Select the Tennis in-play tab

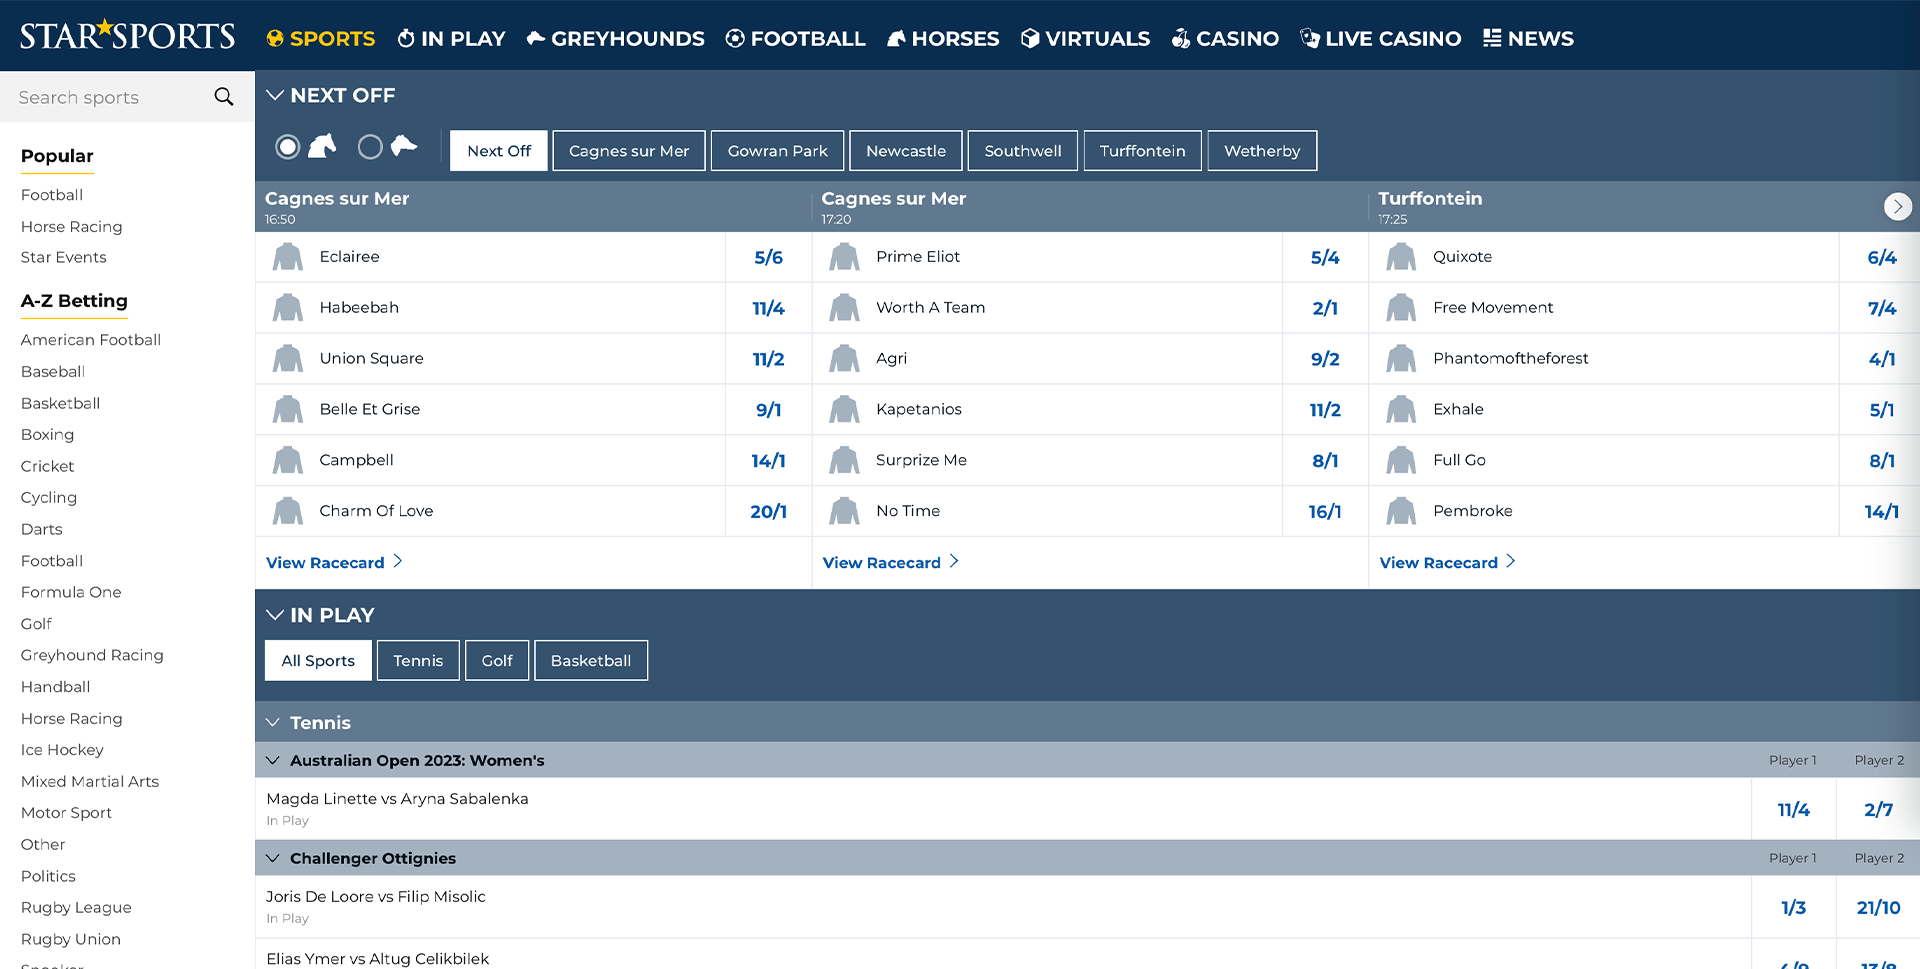(x=418, y=661)
